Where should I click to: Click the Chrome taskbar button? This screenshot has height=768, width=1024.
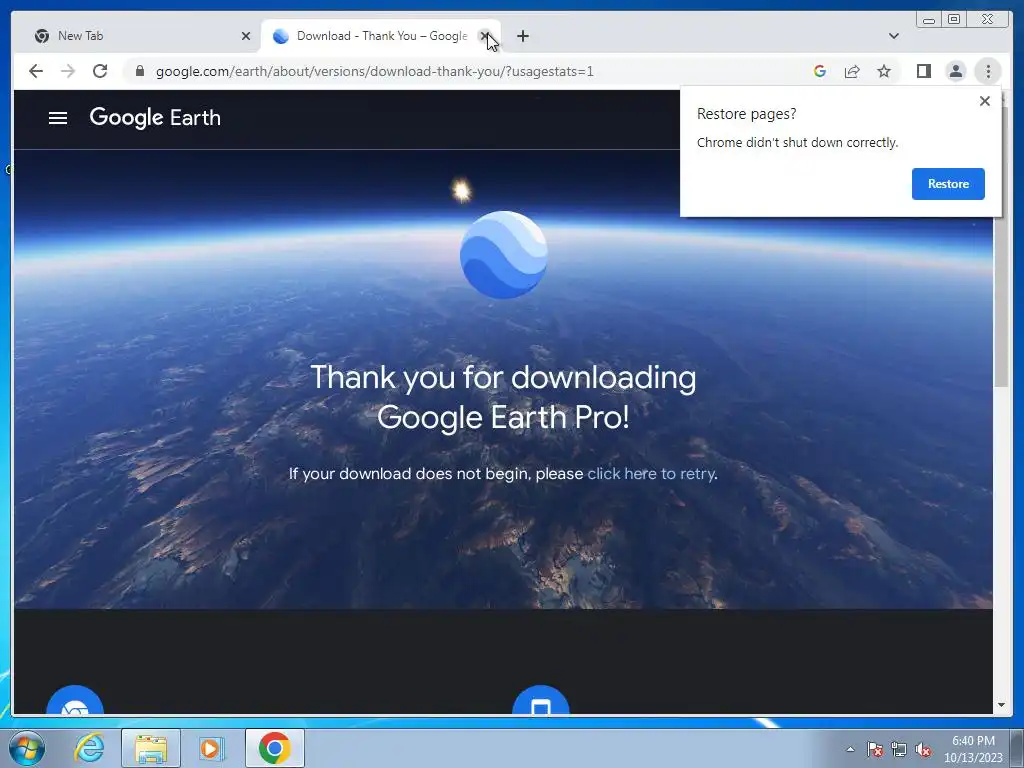pyautogui.click(x=275, y=748)
